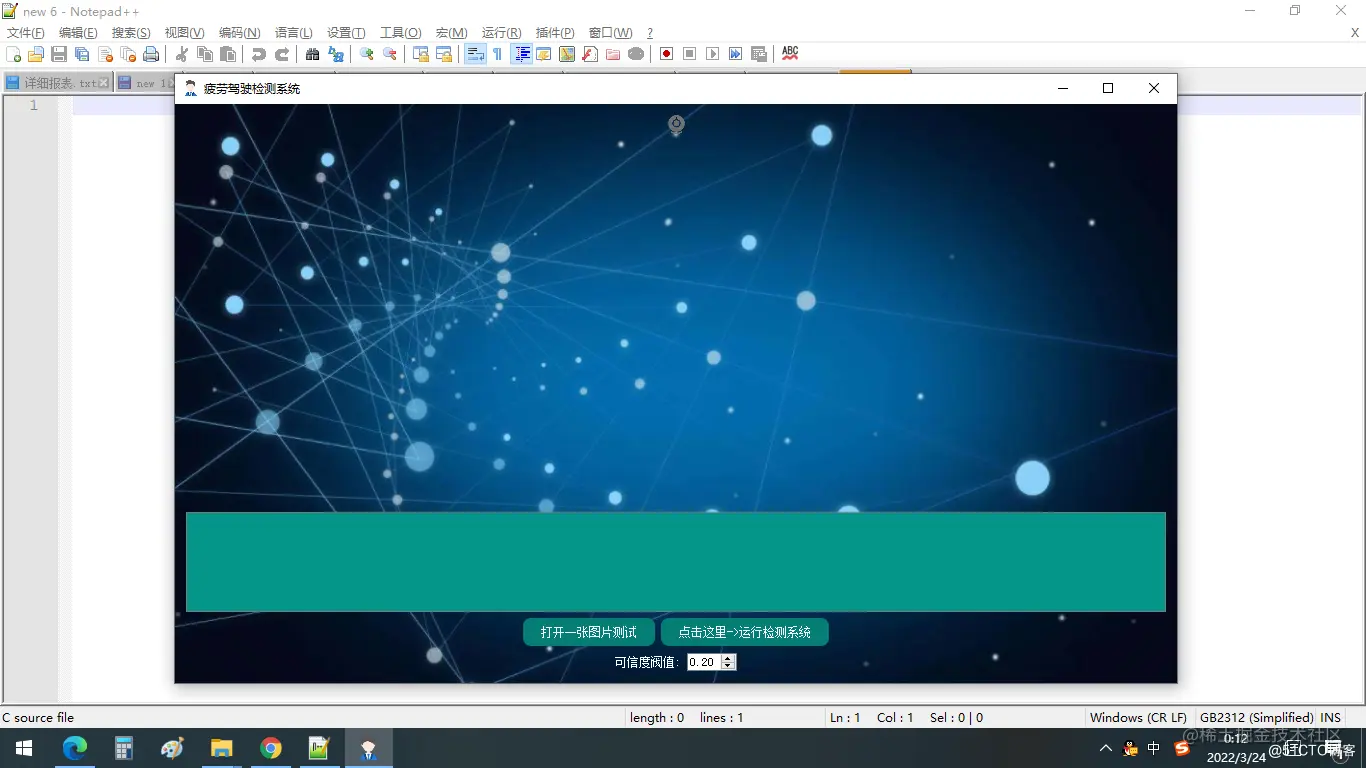Screen dimensions: 1366x768
Task: Show hidden system tray icons chevron
Action: pos(1105,748)
